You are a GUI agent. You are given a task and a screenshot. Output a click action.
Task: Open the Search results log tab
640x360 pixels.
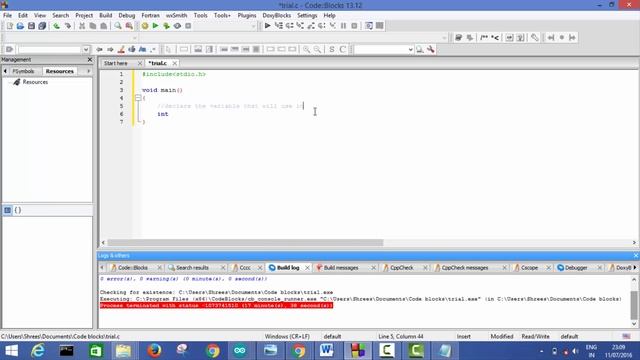pyautogui.click(x=192, y=268)
